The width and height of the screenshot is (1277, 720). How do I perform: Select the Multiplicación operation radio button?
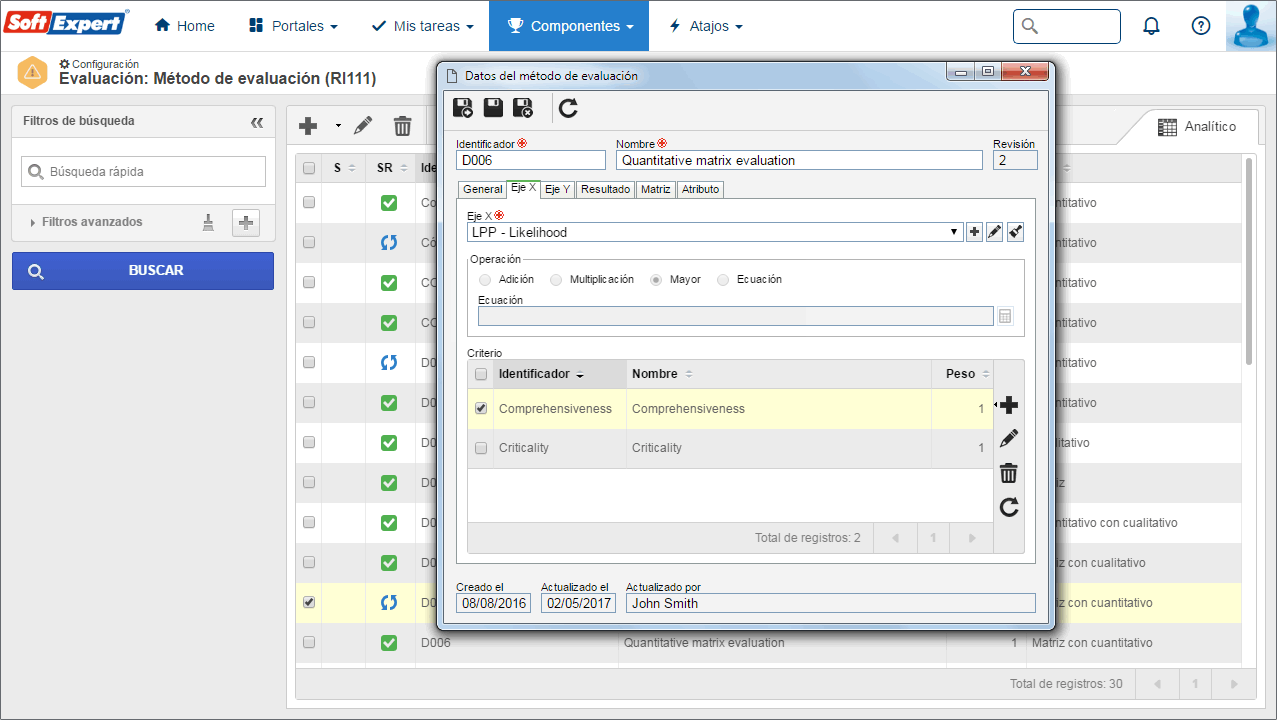pos(556,280)
